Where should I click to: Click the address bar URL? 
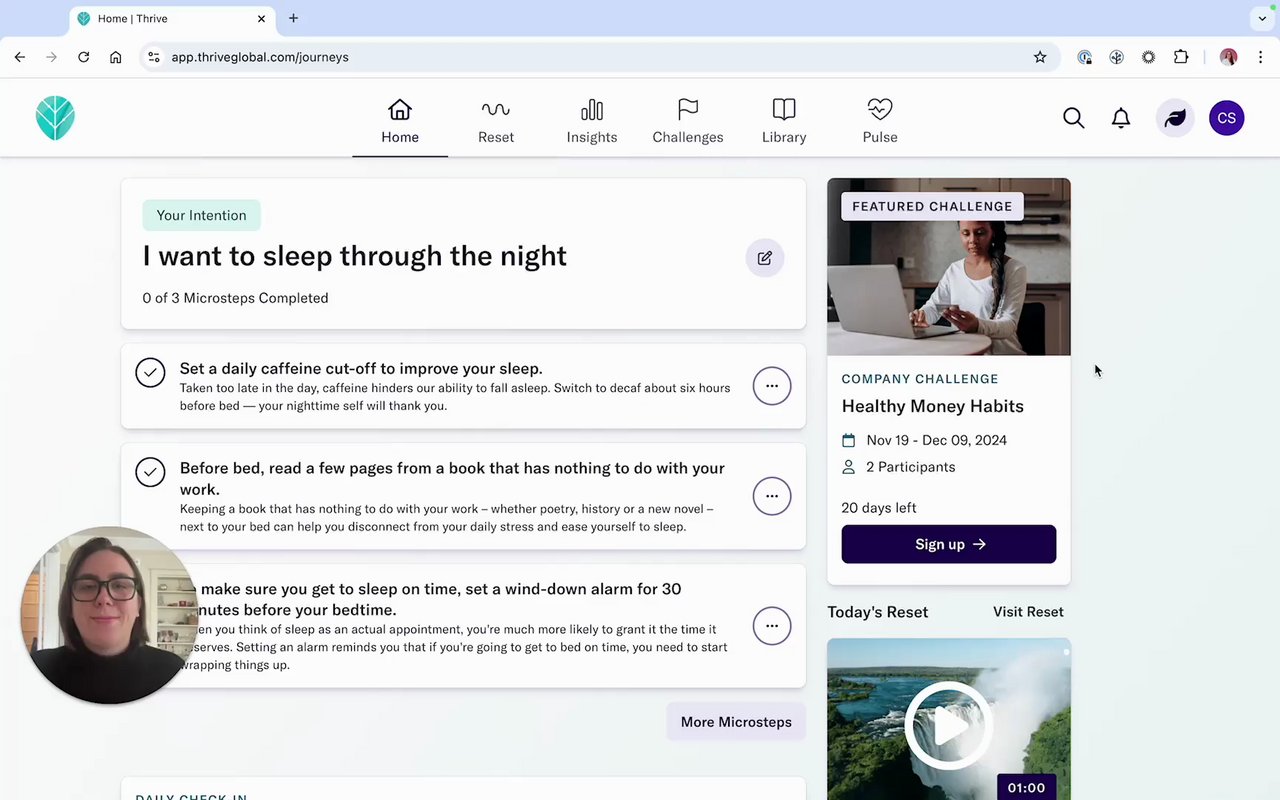pos(260,57)
